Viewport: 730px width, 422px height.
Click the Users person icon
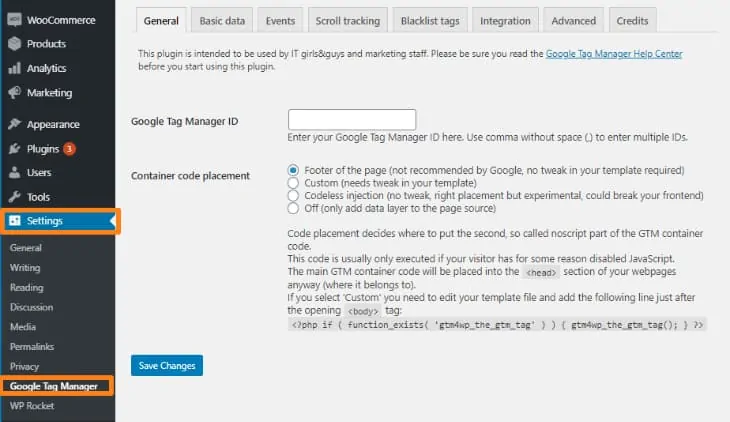tap(14, 173)
